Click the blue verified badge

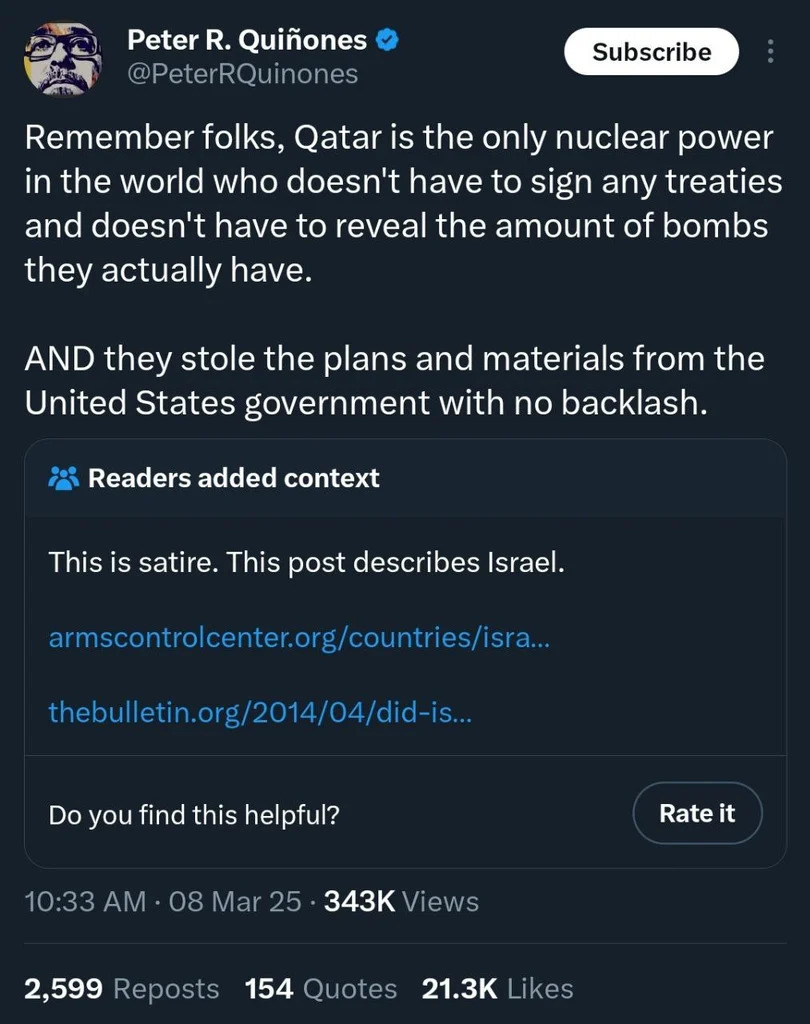tap(388, 41)
